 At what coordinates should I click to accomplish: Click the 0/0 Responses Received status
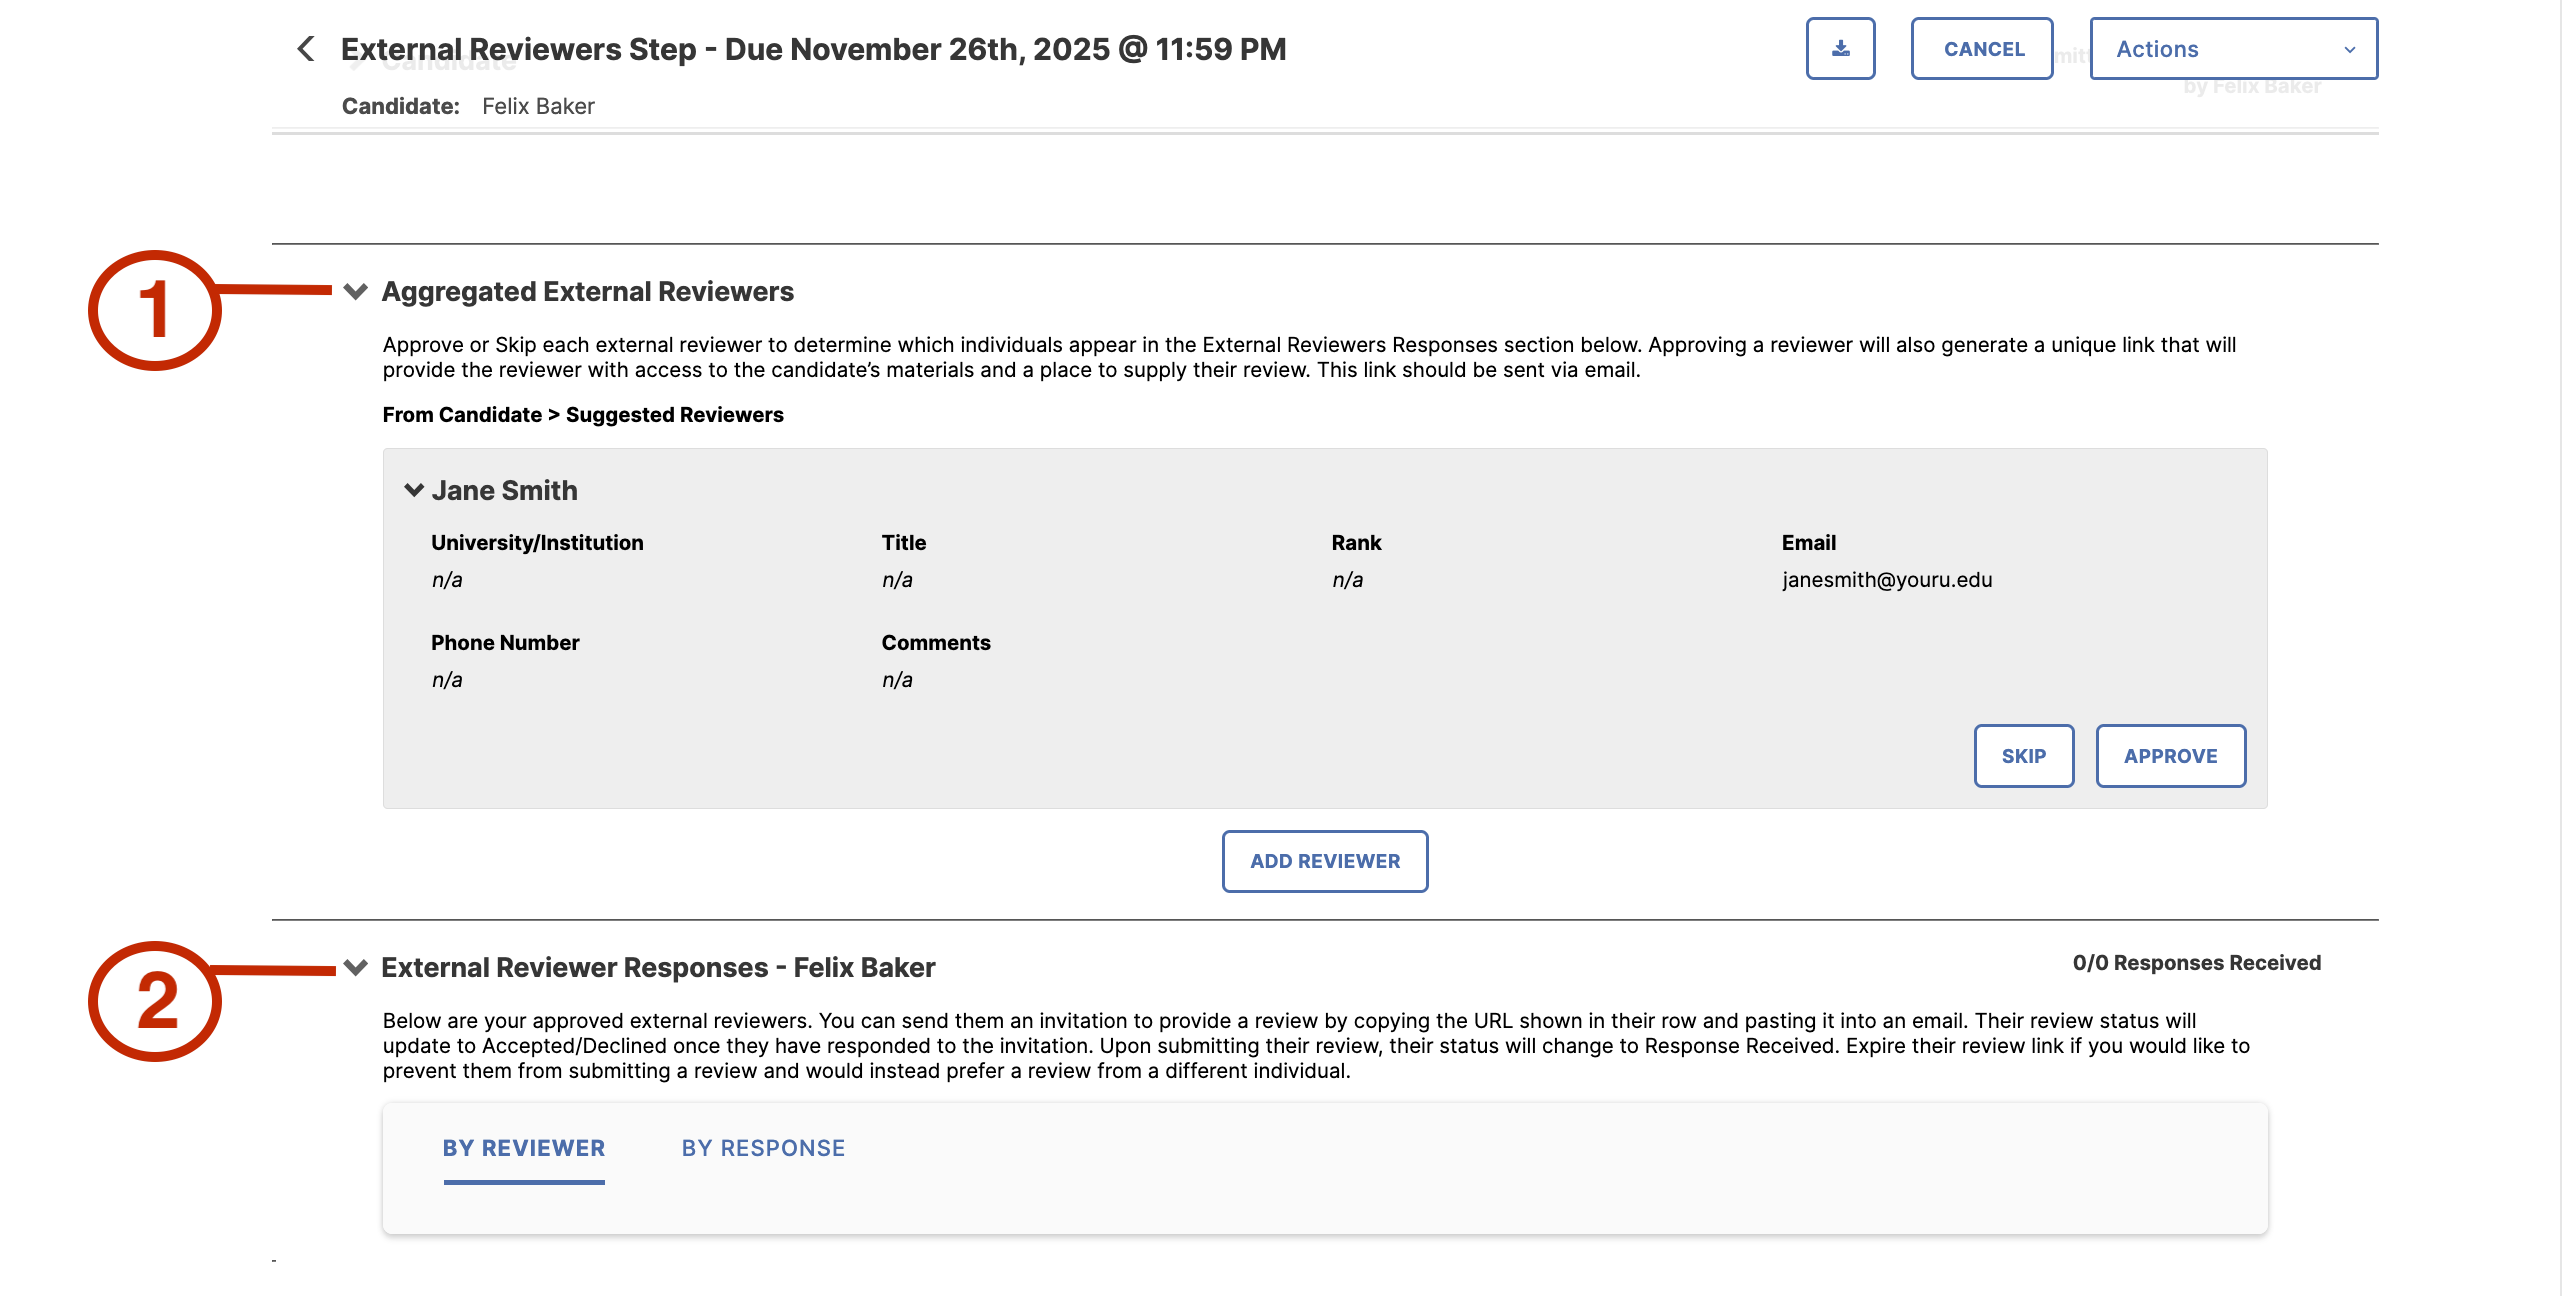[x=2196, y=963]
